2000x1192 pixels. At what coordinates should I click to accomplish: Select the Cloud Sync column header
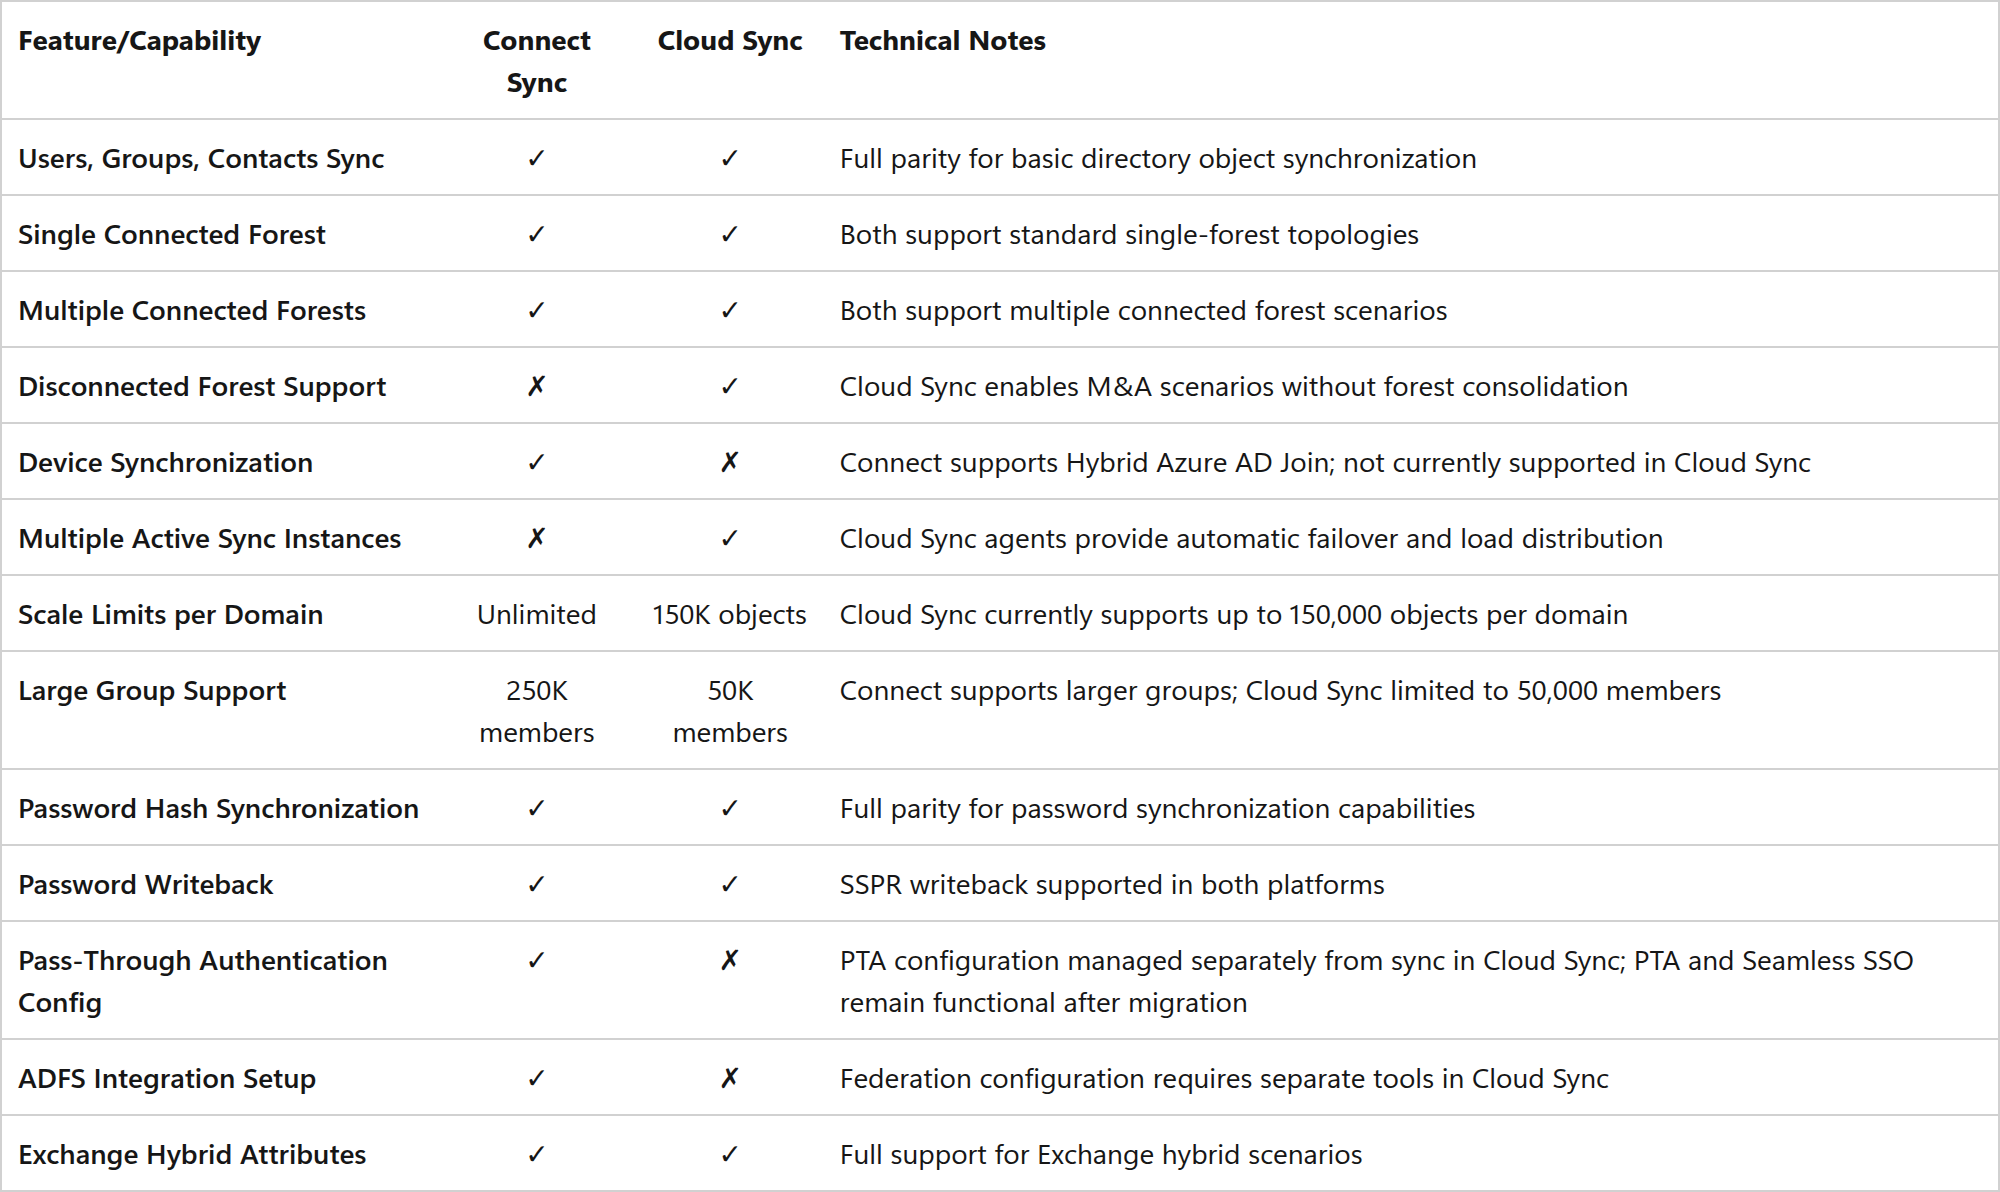tap(730, 41)
